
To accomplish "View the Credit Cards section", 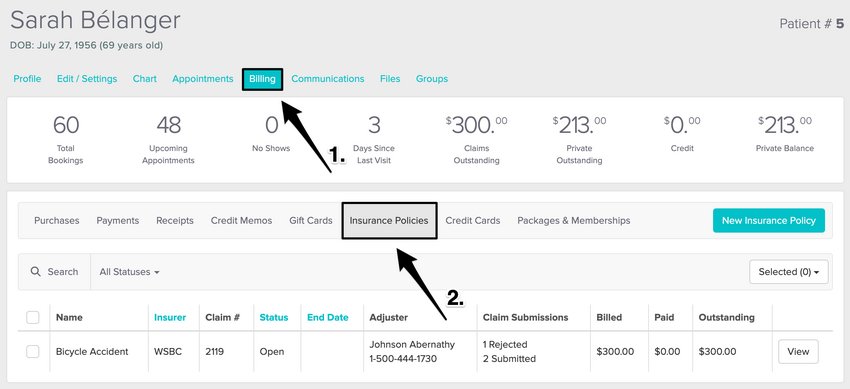I will 473,221.
